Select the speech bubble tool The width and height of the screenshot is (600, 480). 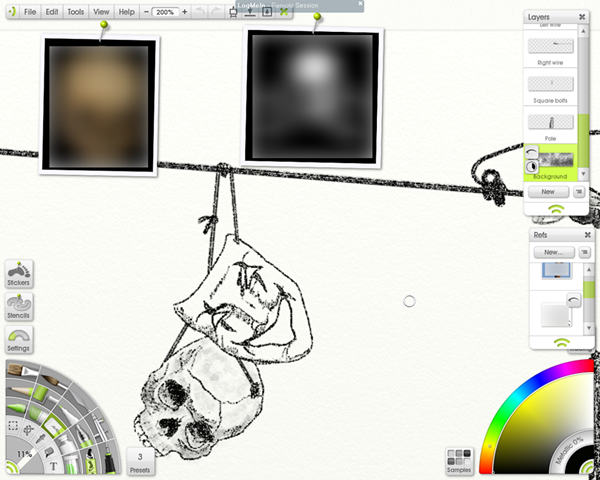point(49,452)
